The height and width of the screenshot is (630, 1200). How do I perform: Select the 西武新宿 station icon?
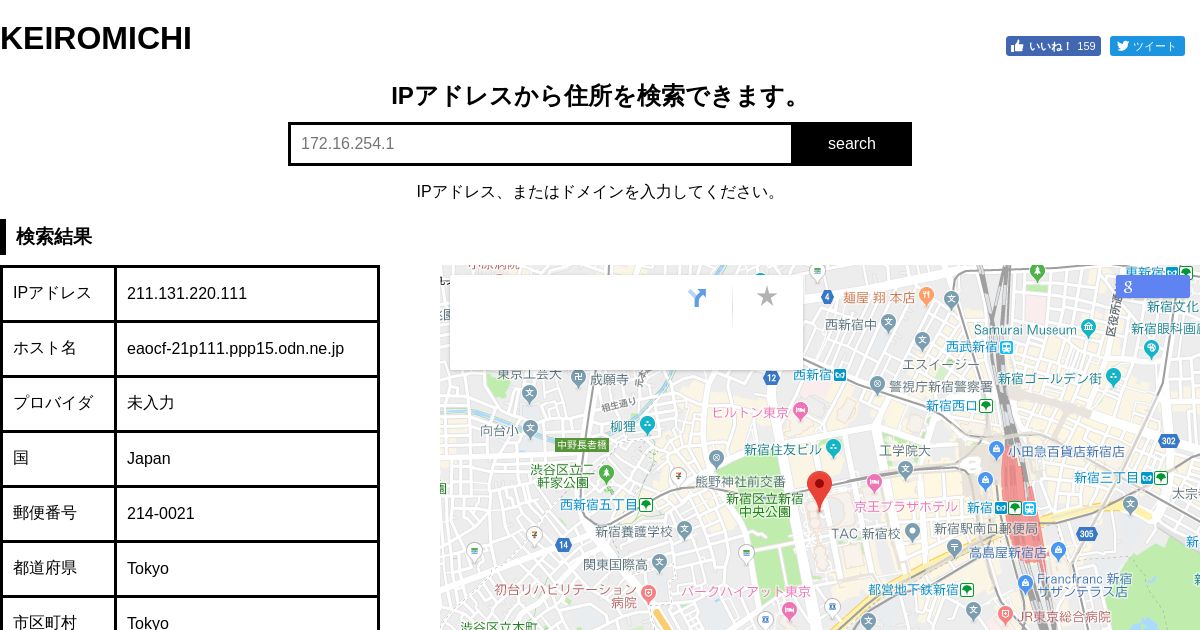click(x=1007, y=346)
